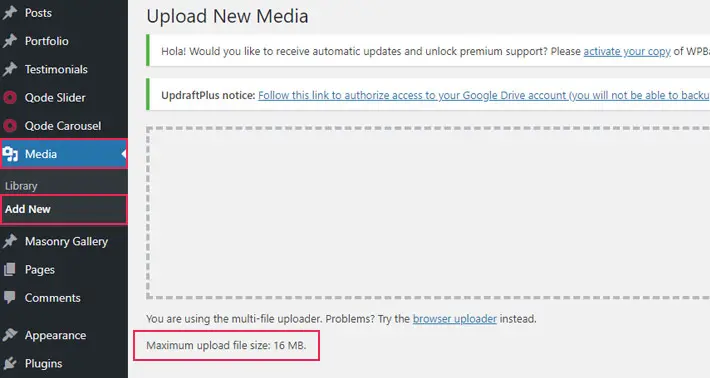Click the Comments speech bubble icon
Screen dimensions: 710x378
click(10, 297)
